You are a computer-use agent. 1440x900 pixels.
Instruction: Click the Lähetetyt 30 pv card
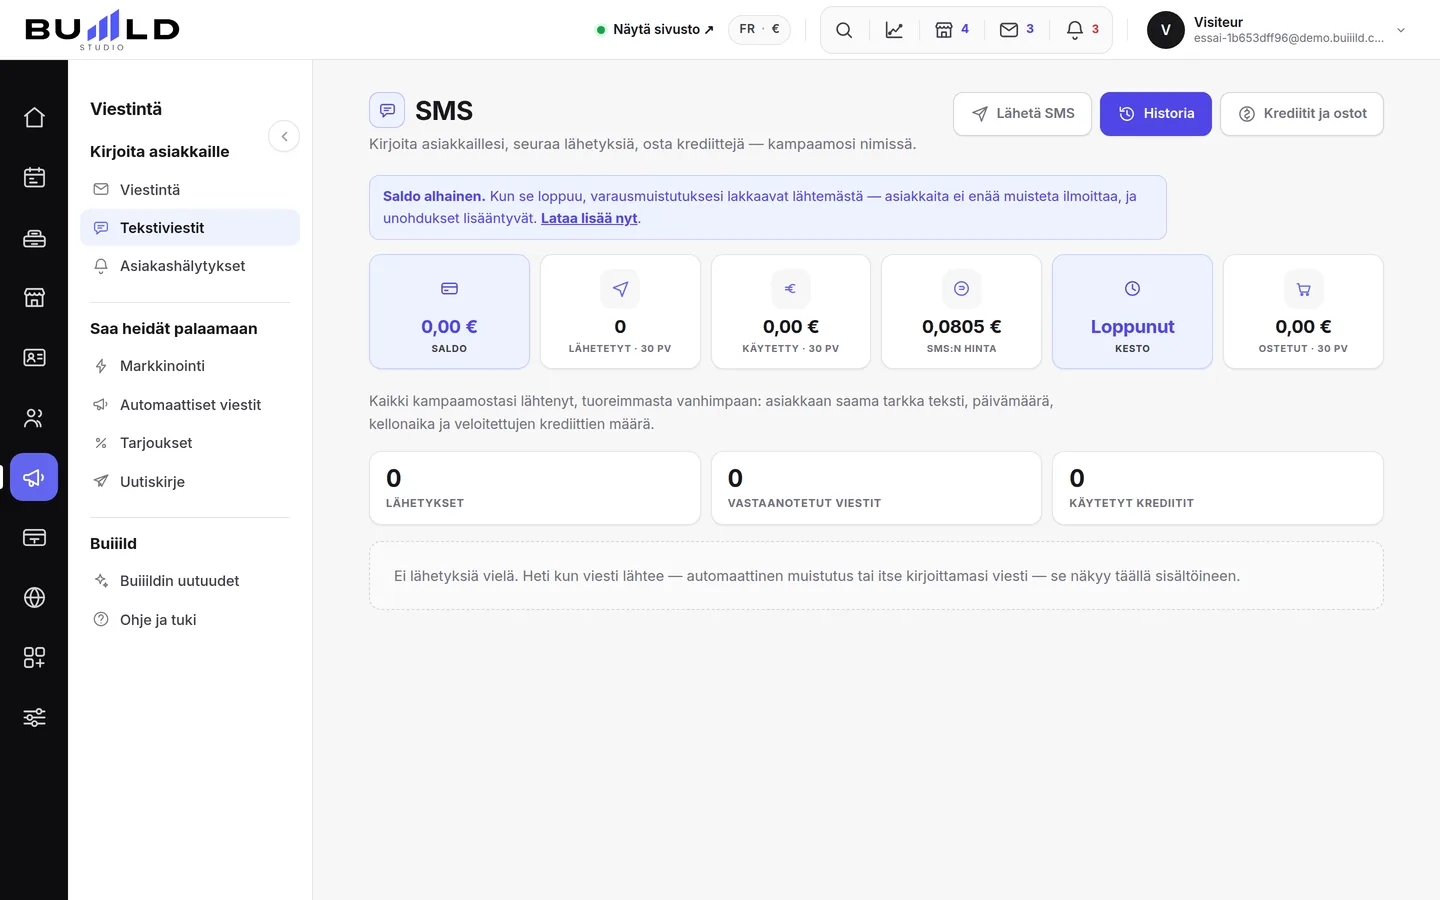pyautogui.click(x=620, y=311)
